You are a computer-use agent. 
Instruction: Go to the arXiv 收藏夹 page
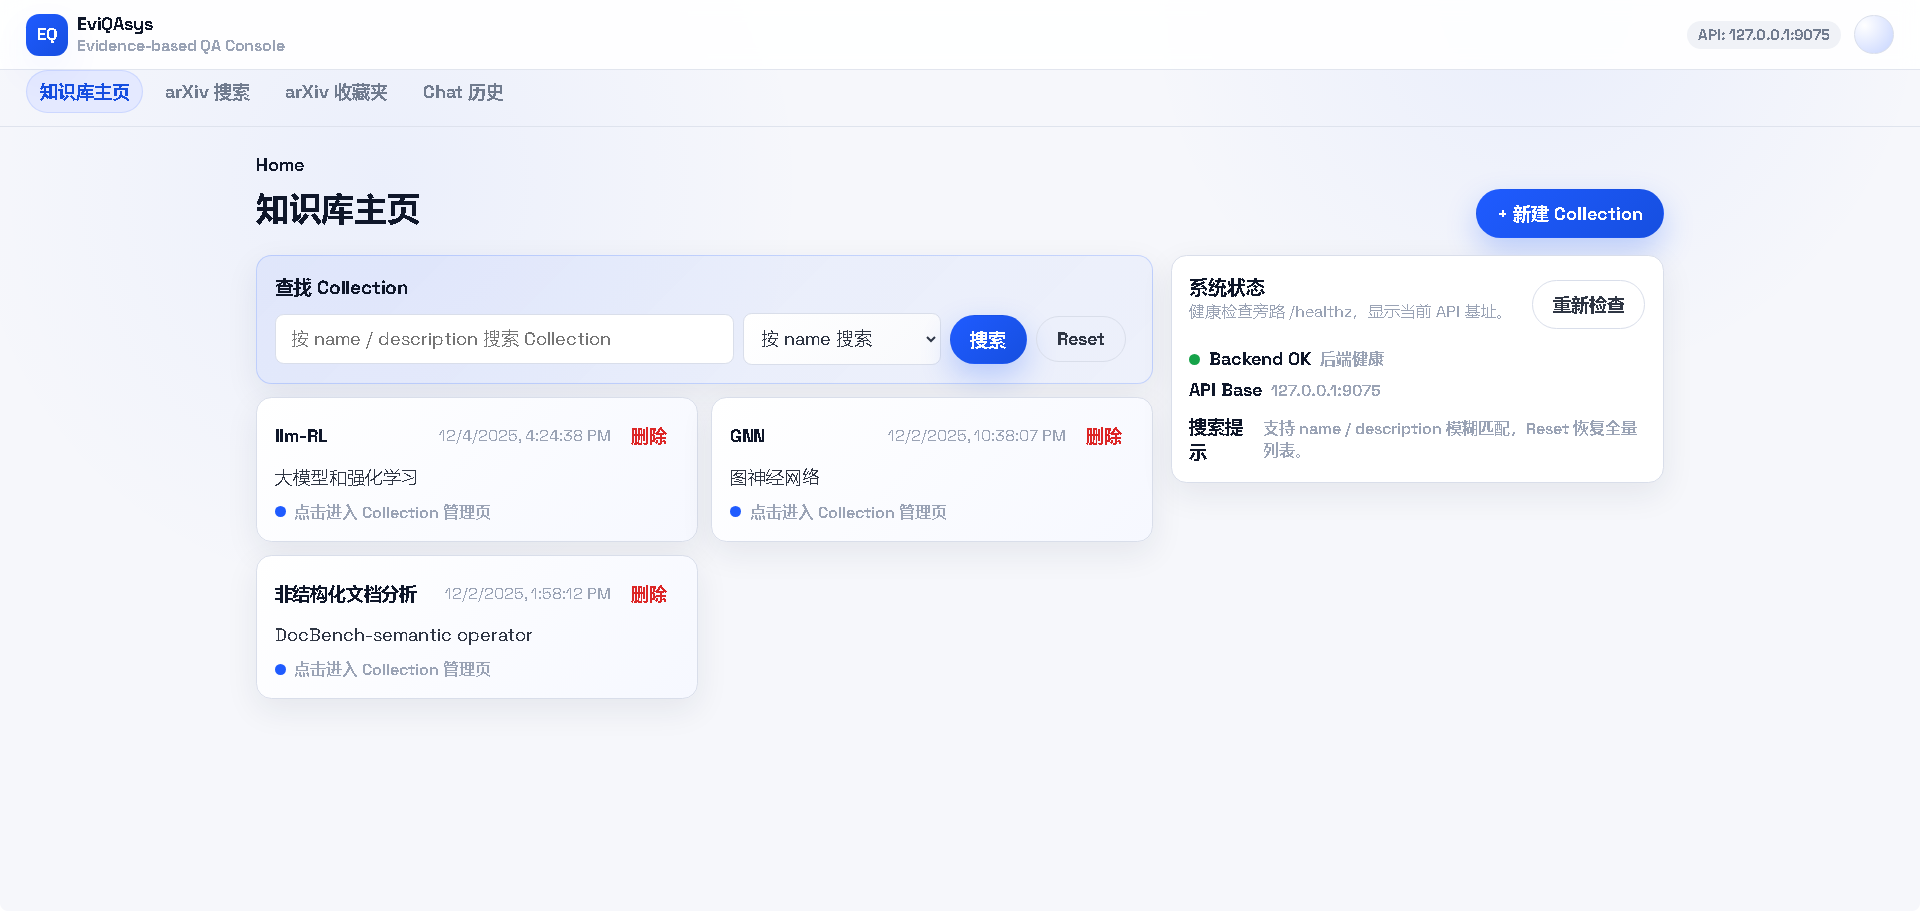pos(335,92)
